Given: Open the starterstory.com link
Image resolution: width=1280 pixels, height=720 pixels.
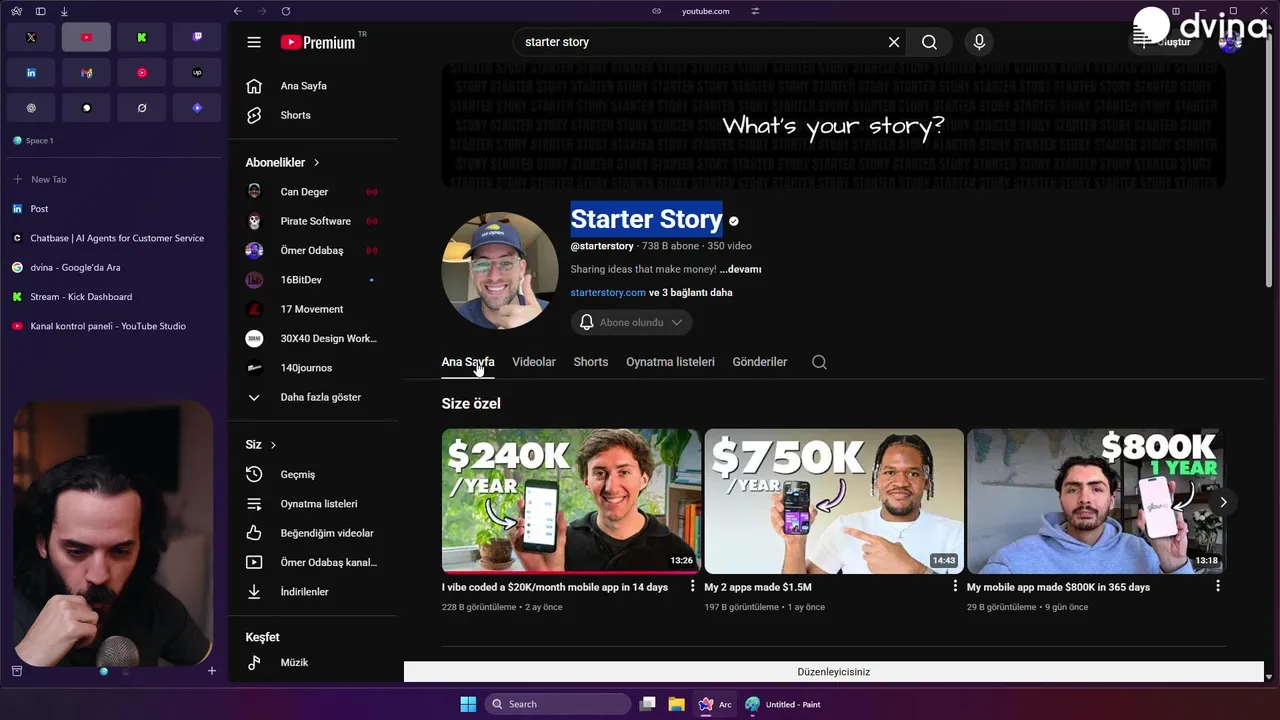Looking at the screenshot, I should click(x=608, y=292).
